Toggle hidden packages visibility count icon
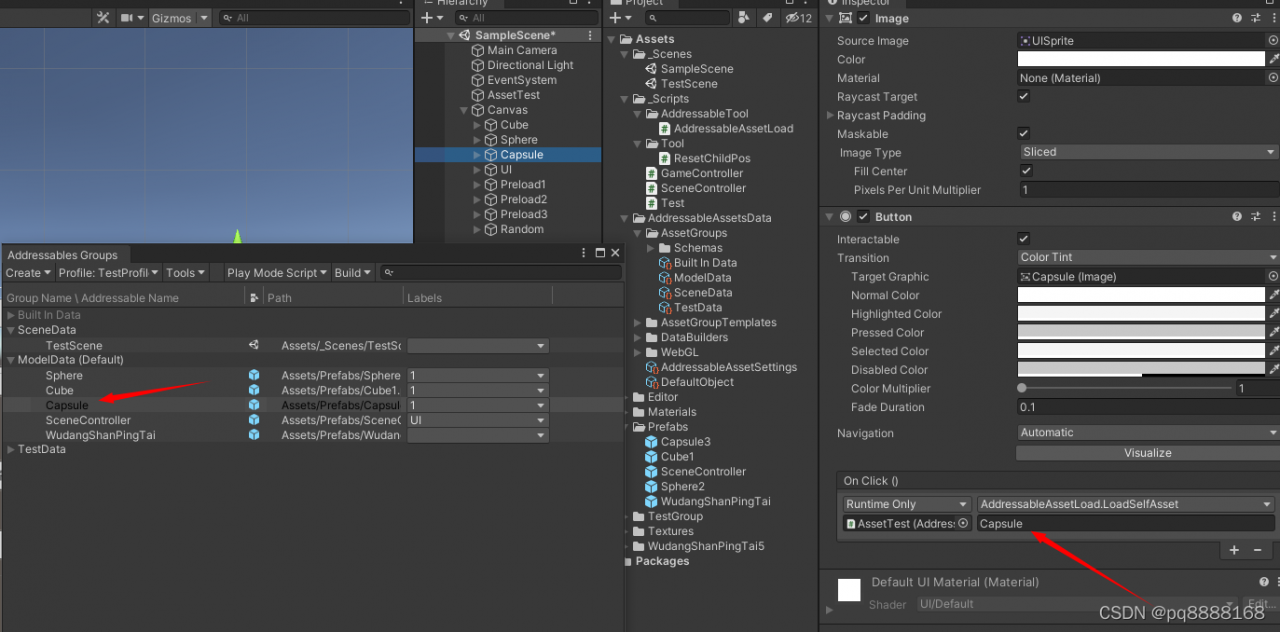 point(798,18)
